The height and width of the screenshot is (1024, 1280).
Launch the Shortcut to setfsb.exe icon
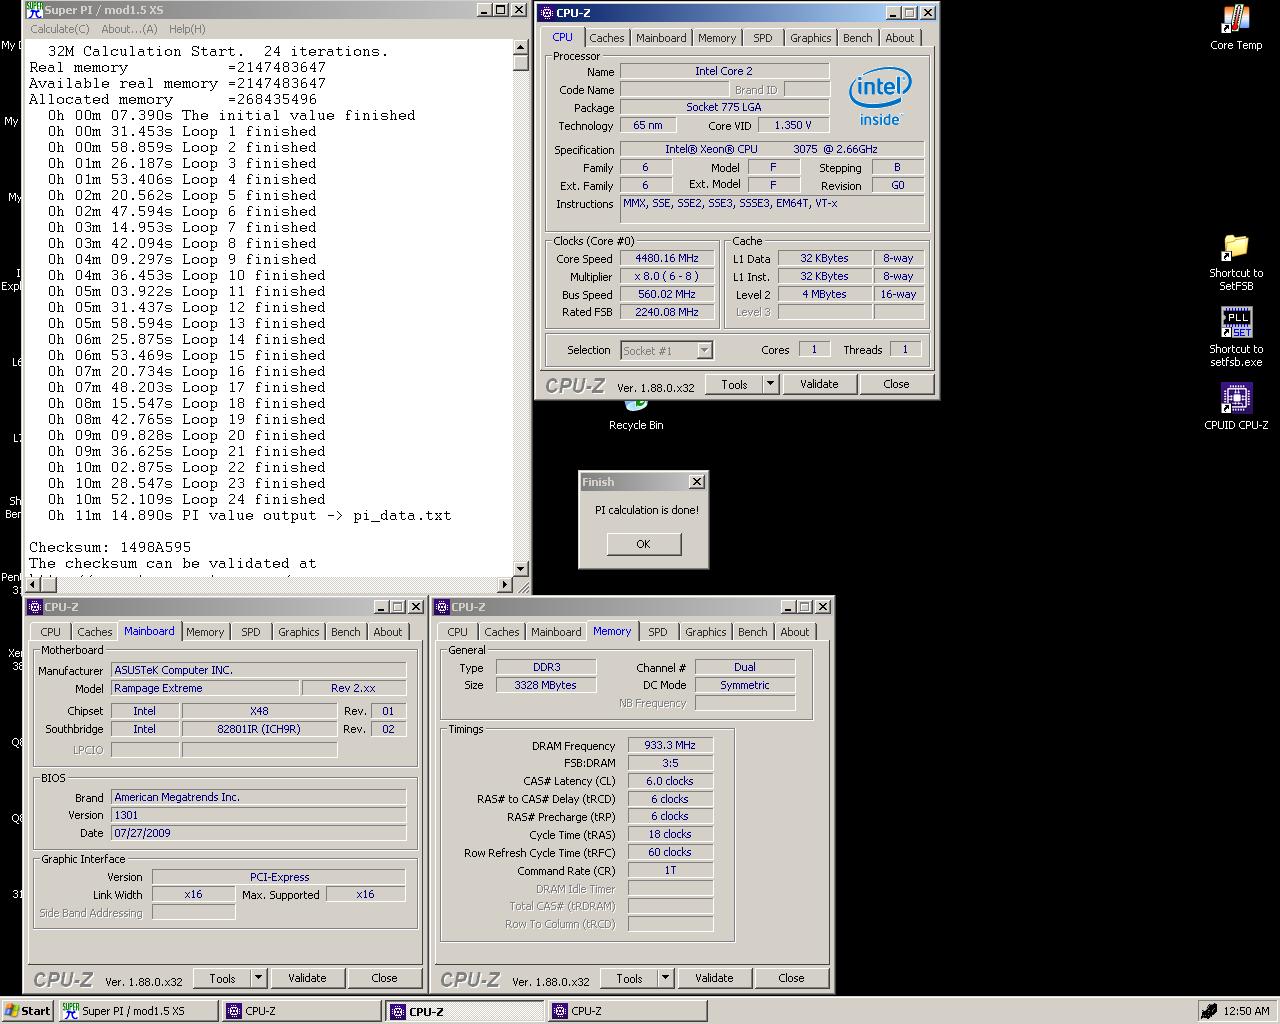[x=1236, y=337]
